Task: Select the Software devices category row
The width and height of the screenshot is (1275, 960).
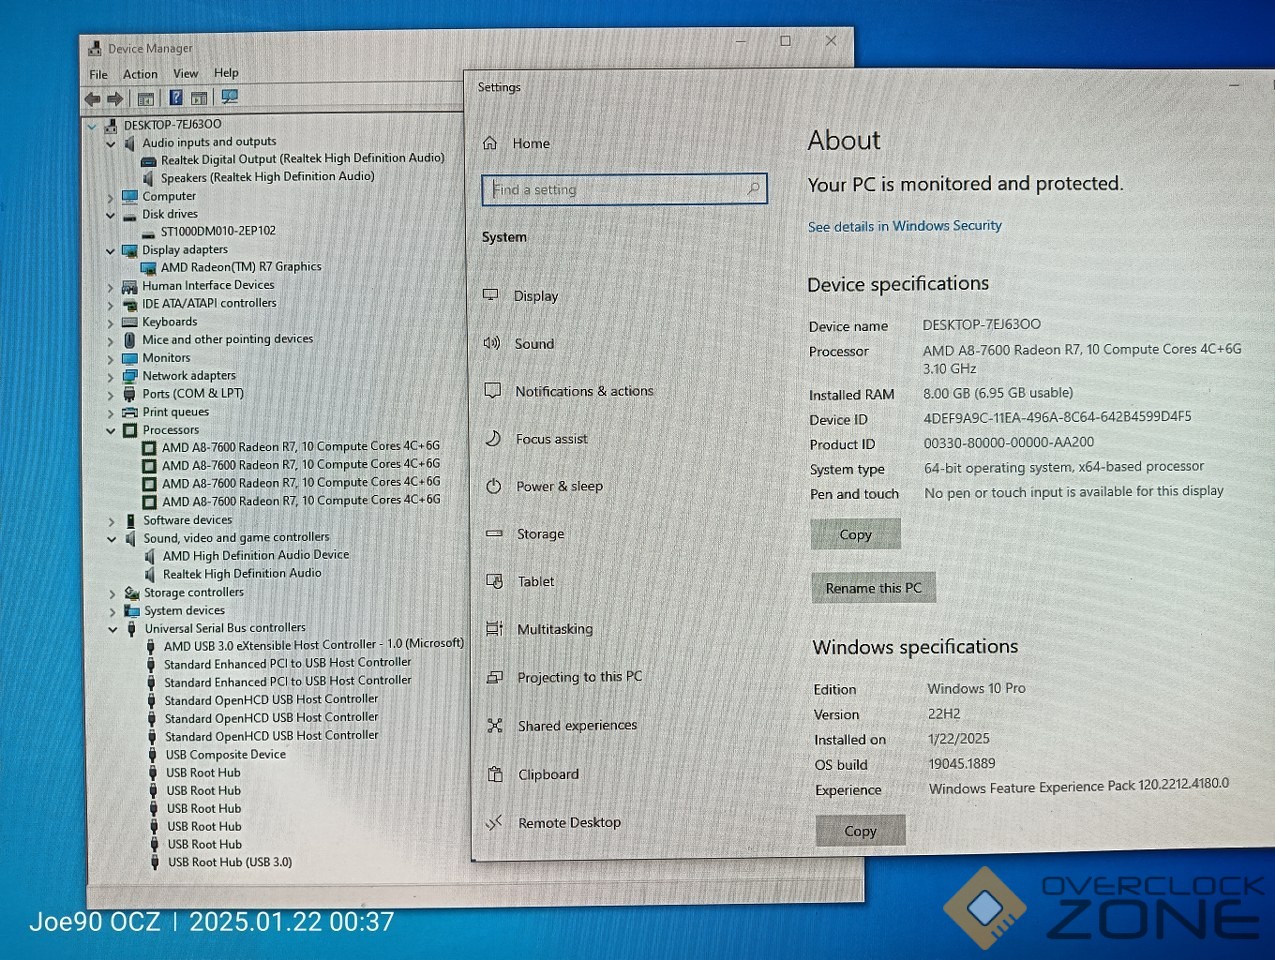Action: (178, 520)
